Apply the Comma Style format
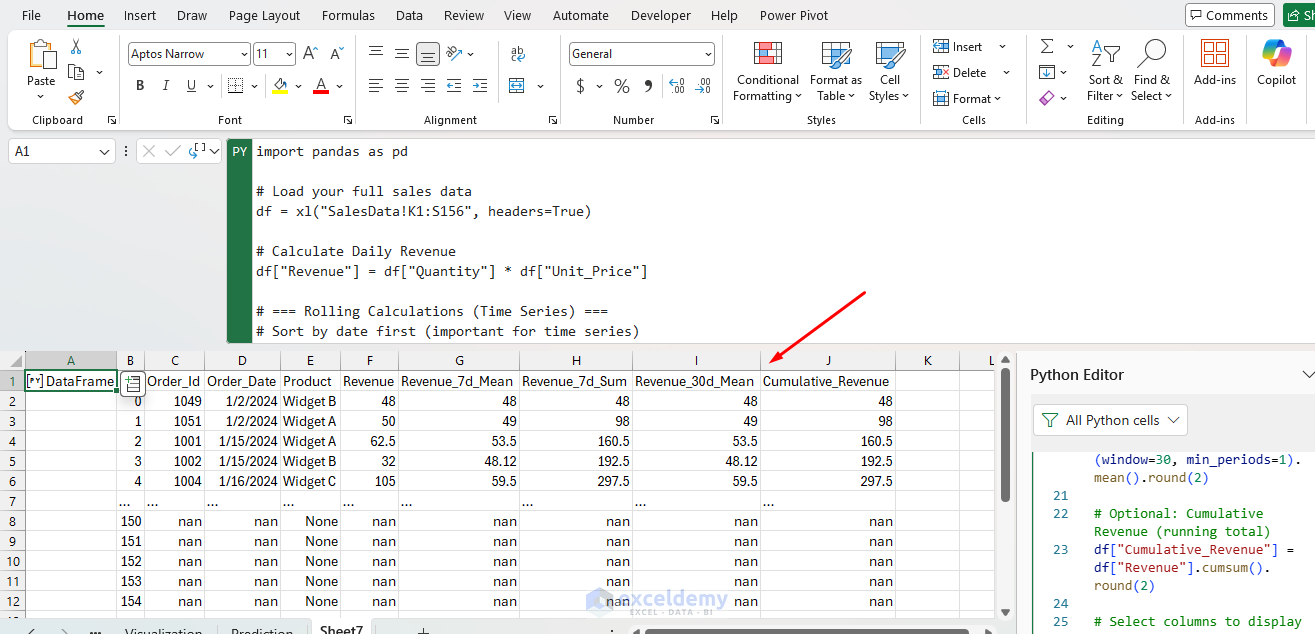Image resolution: width=1315 pixels, height=634 pixels. (648, 87)
